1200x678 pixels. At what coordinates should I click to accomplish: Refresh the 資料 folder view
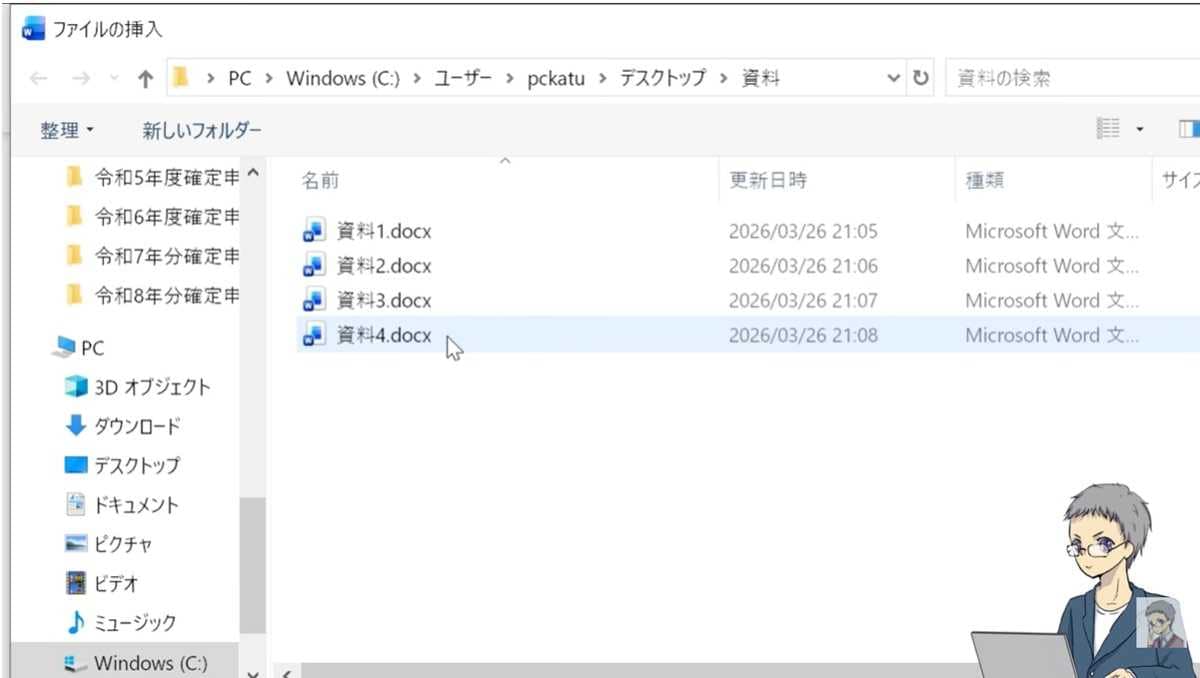coord(921,78)
